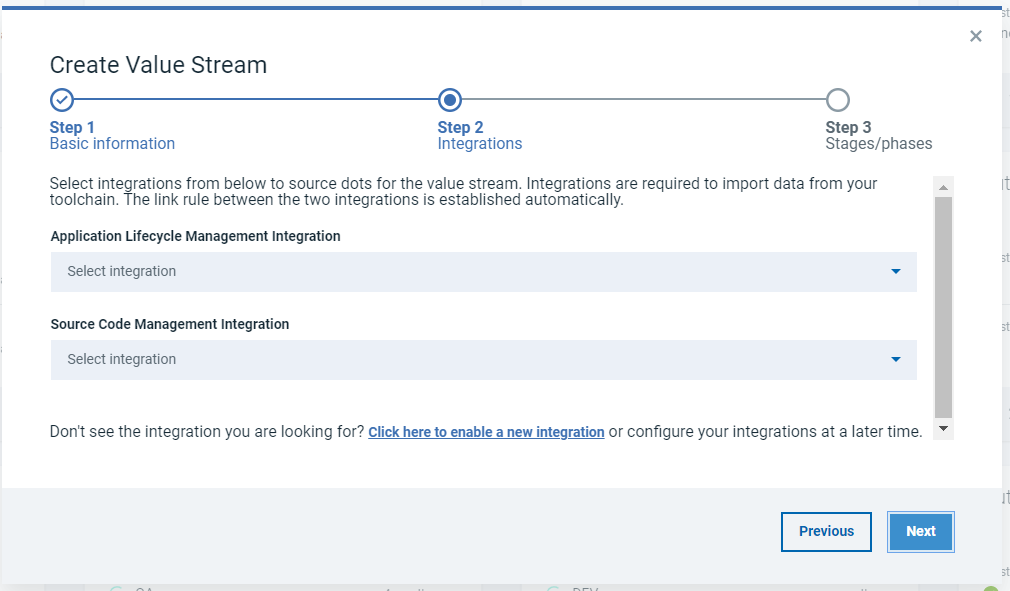This screenshot has height=591, width=1010.
Task: Click the active Step 2 circle indicator
Action: coord(450,100)
